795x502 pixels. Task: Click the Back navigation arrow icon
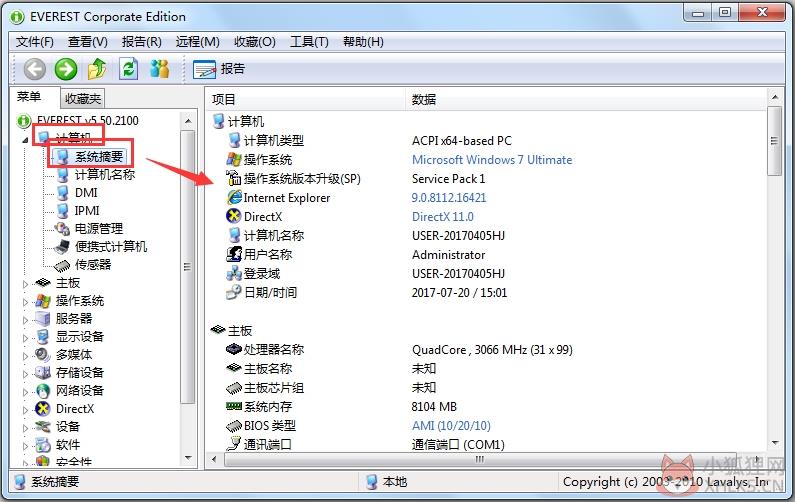tap(34, 69)
